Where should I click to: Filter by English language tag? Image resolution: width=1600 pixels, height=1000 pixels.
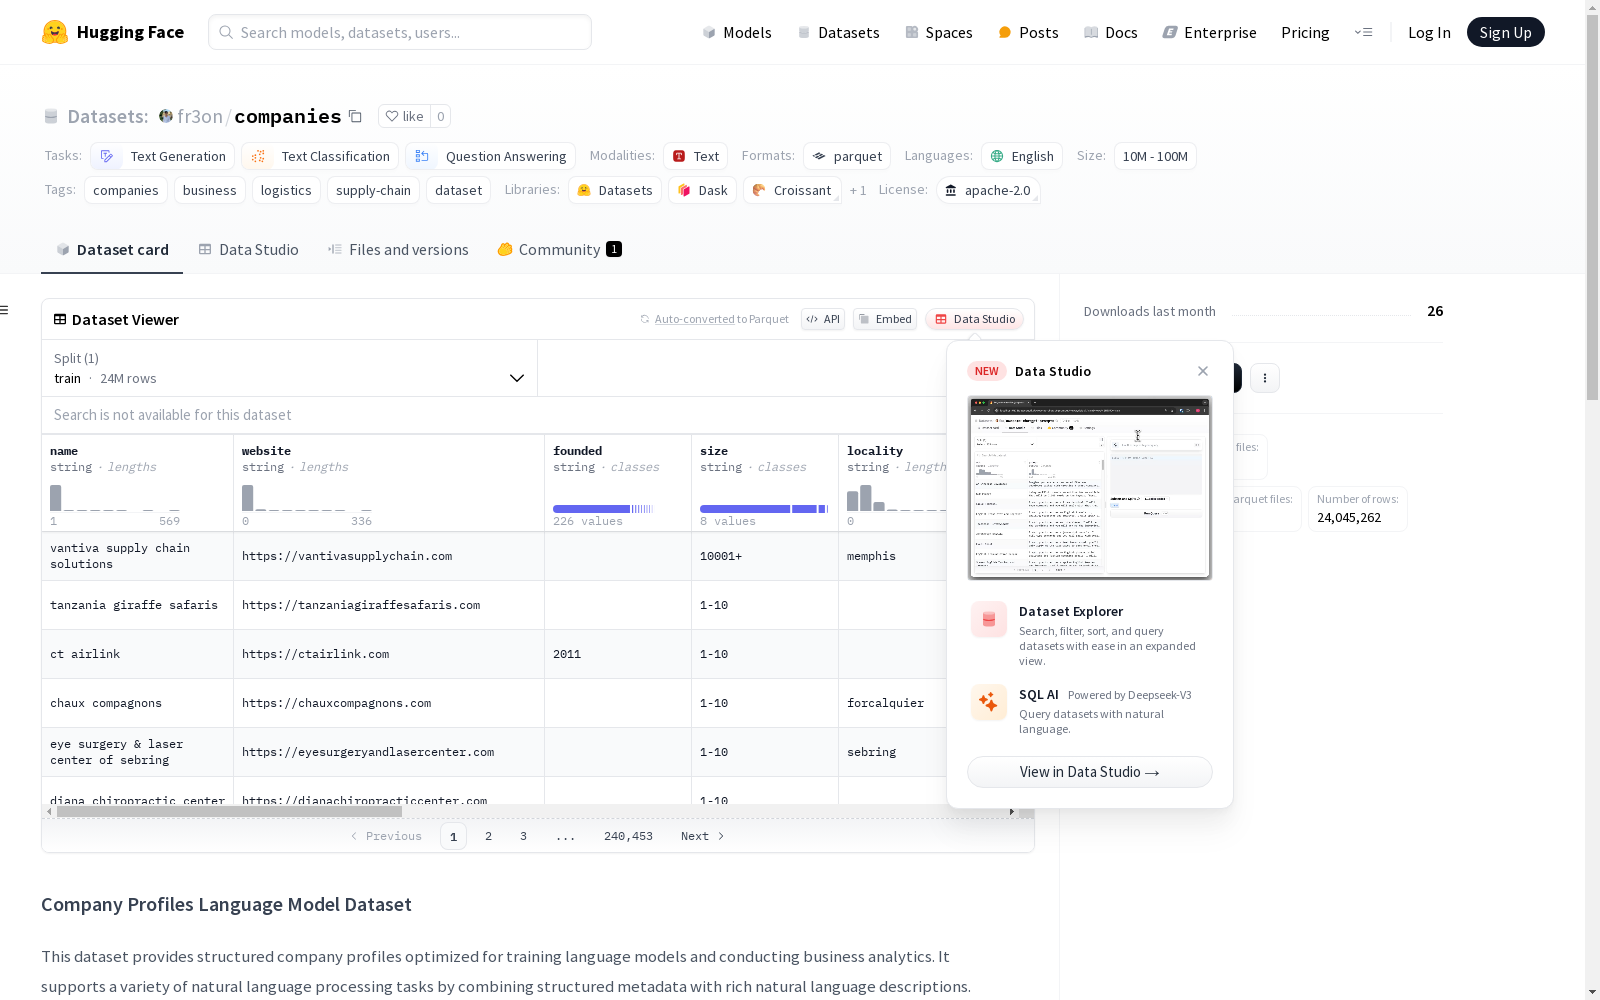tap(1022, 156)
